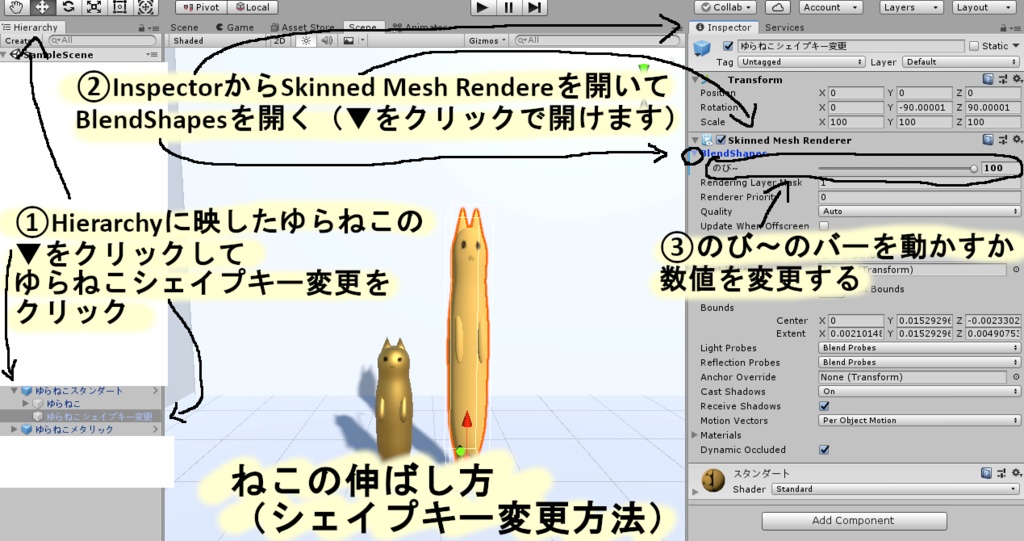This screenshot has height=541, width=1024.
Task: Open the Gizmos dropdown
Action: point(487,41)
